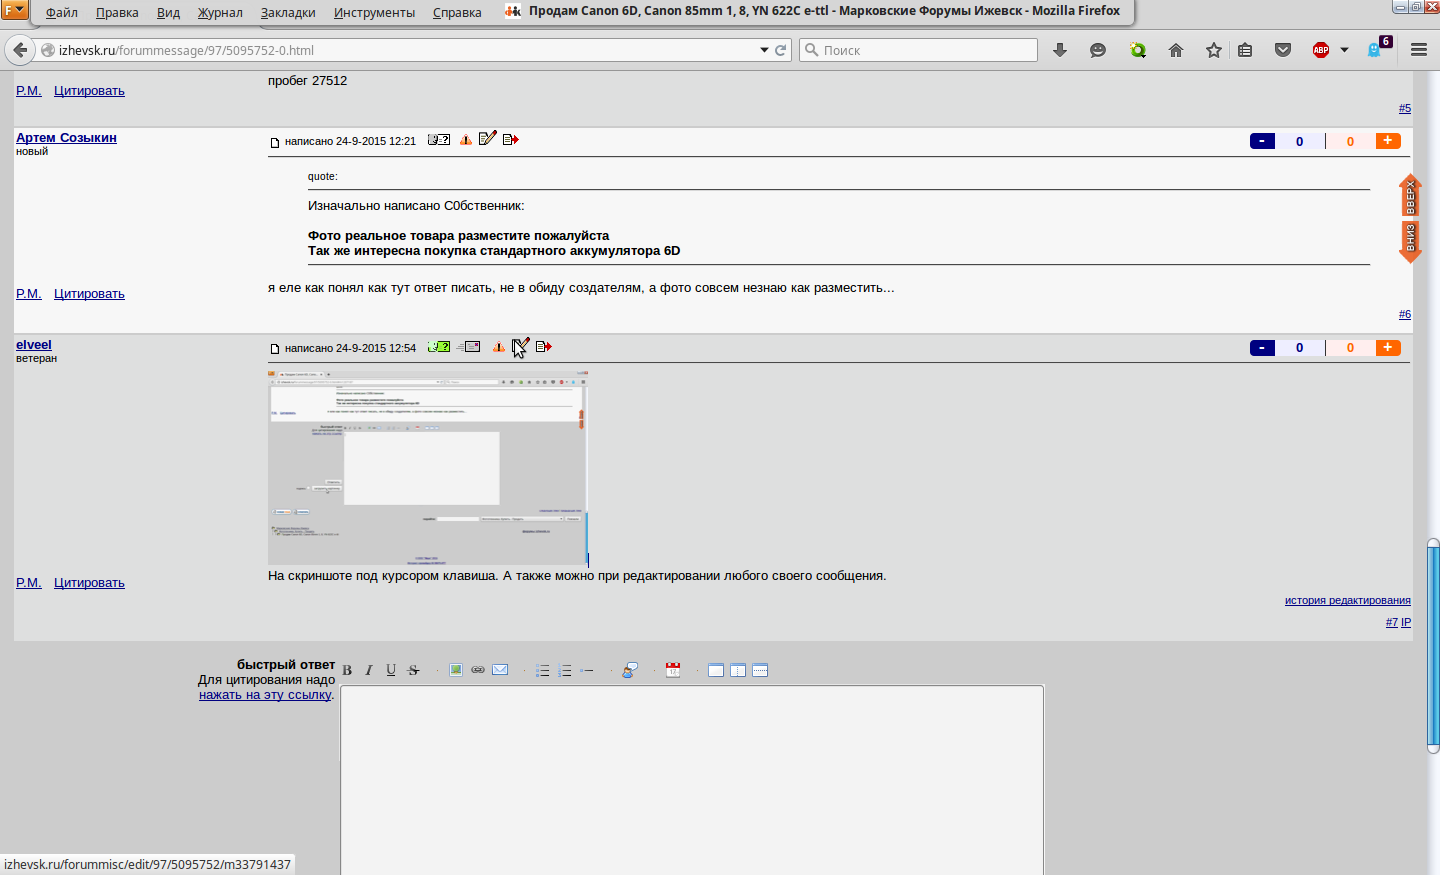Open the история редактирования link

(1347, 600)
